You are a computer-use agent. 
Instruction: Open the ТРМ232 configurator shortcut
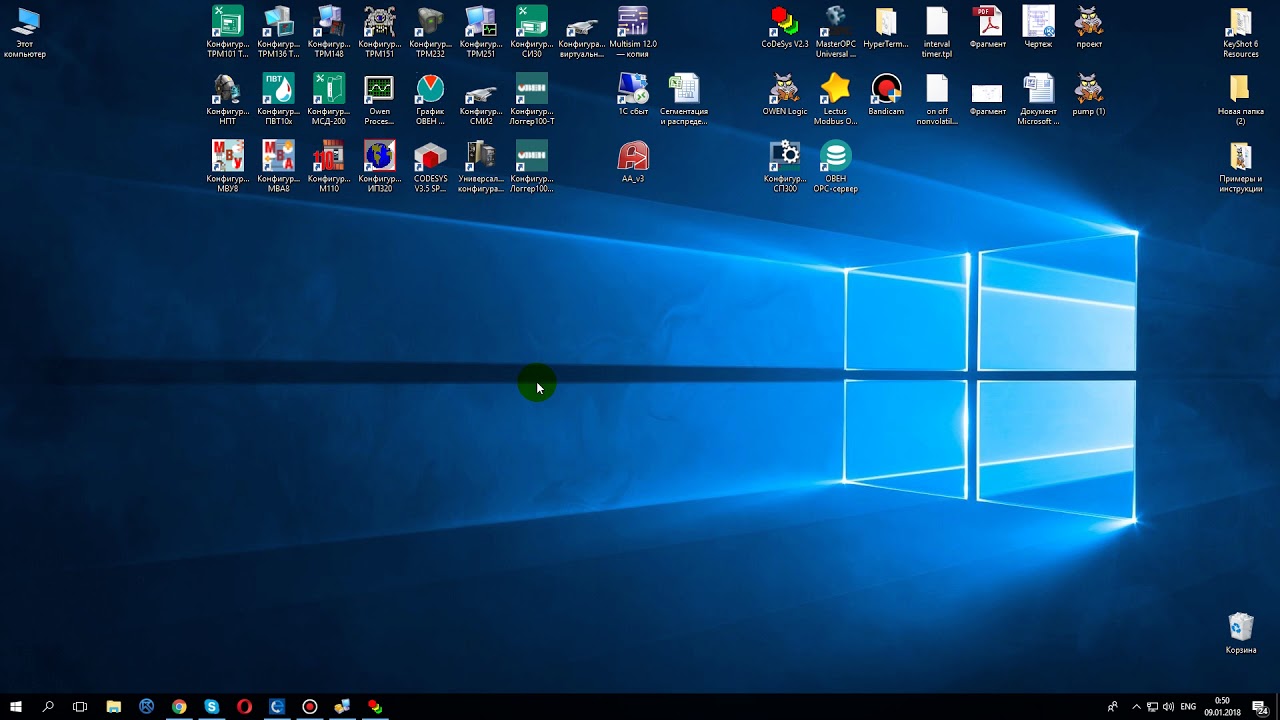tap(430, 32)
